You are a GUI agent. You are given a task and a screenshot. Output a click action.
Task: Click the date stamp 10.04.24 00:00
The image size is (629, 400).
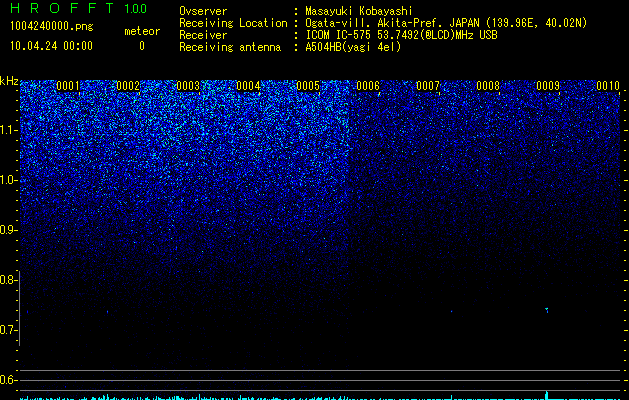[51, 46]
